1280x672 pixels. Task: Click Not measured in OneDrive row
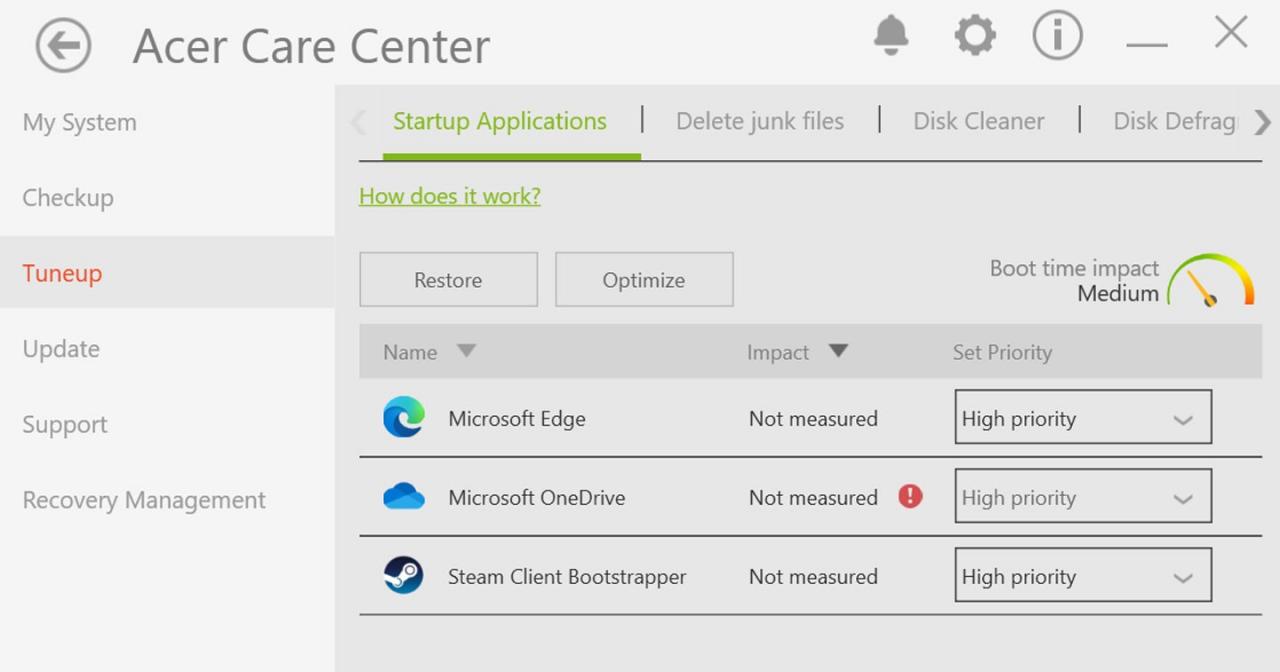coord(813,497)
